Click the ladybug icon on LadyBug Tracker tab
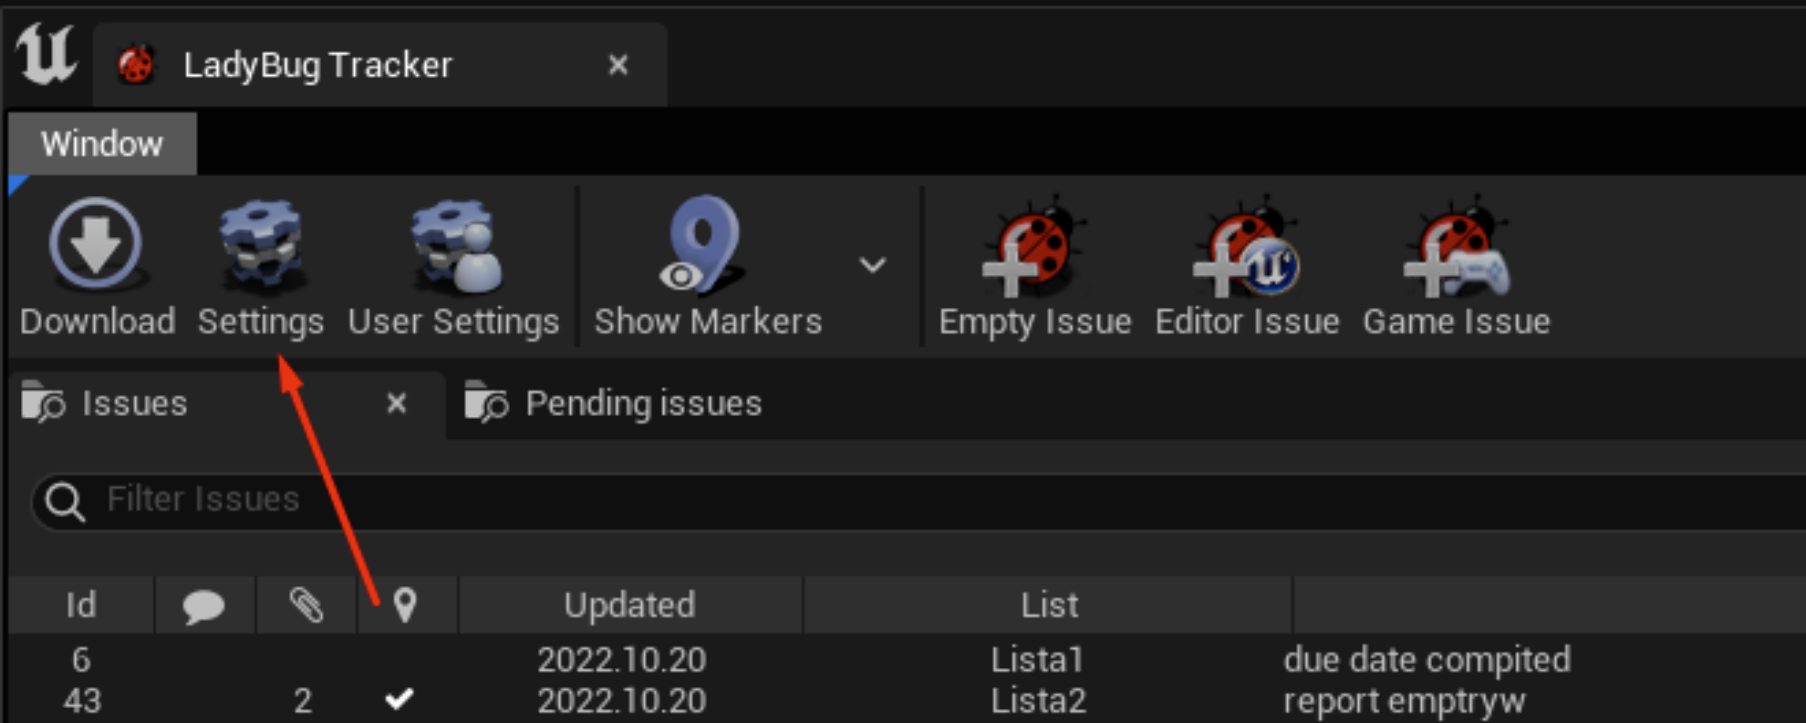The image size is (1806, 723). point(136,65)
